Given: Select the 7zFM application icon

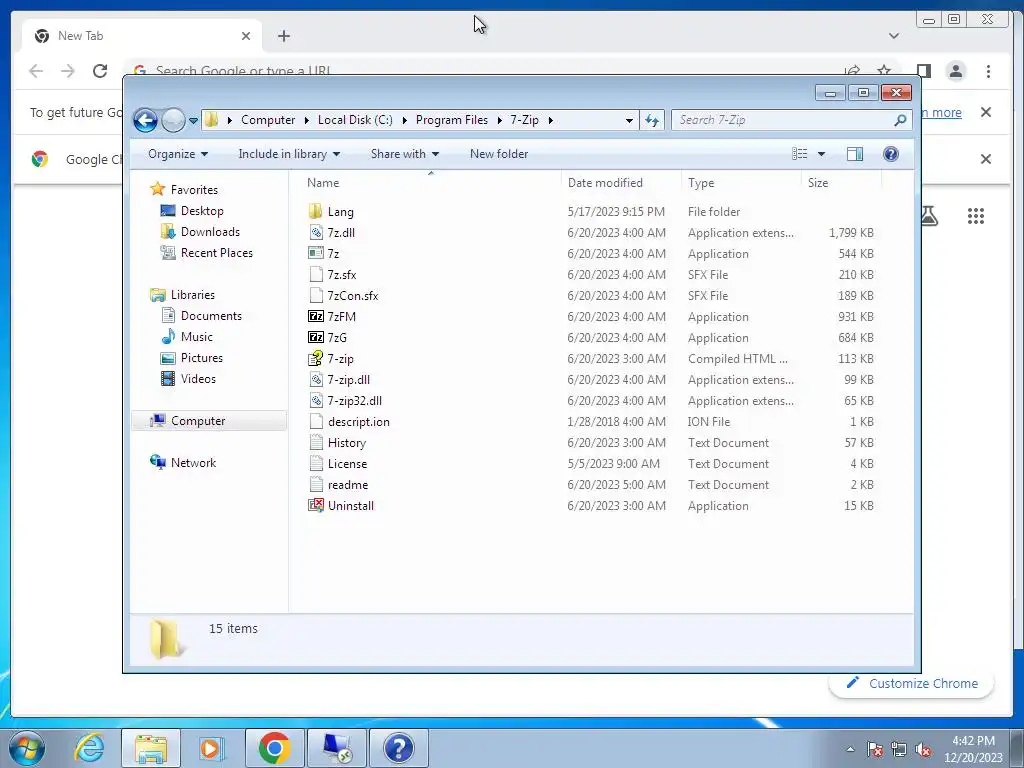Looking at the screenshot, I should pos(316,317).
